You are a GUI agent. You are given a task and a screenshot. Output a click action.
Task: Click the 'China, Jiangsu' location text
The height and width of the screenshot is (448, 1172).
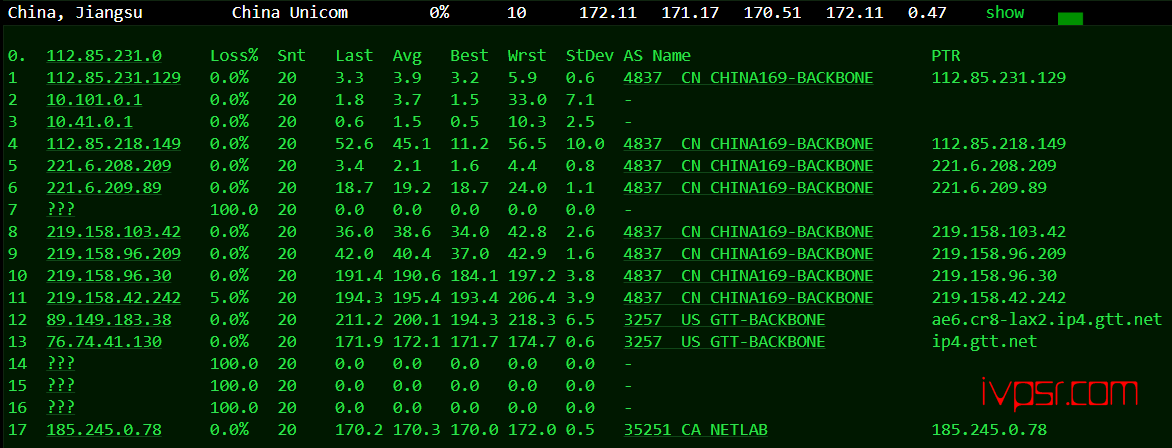75,13
